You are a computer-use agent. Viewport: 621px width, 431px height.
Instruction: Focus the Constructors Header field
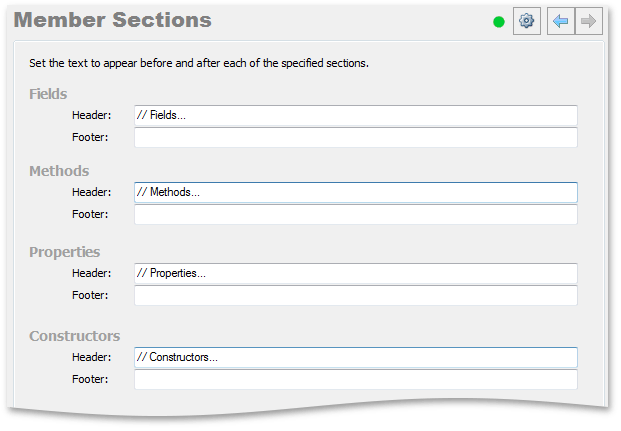point(356,357)
